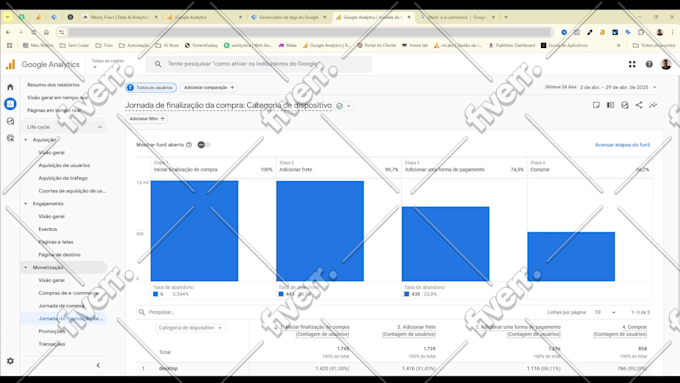The width and height of the screenshot is (680, 383).
Task: Click the Todos os usuários chip
Action: click(151, 88)
